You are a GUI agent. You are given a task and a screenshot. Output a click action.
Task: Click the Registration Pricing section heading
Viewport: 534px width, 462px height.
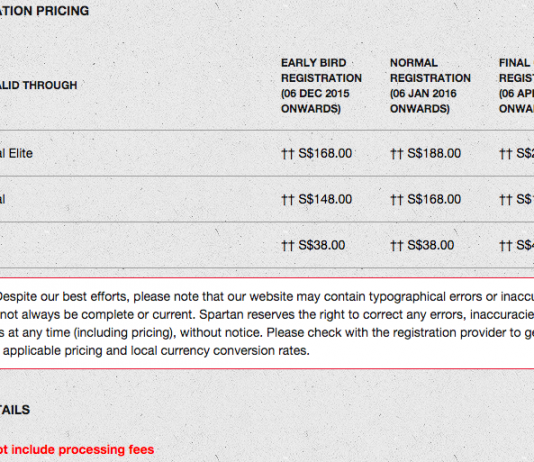tap(44, 11)
